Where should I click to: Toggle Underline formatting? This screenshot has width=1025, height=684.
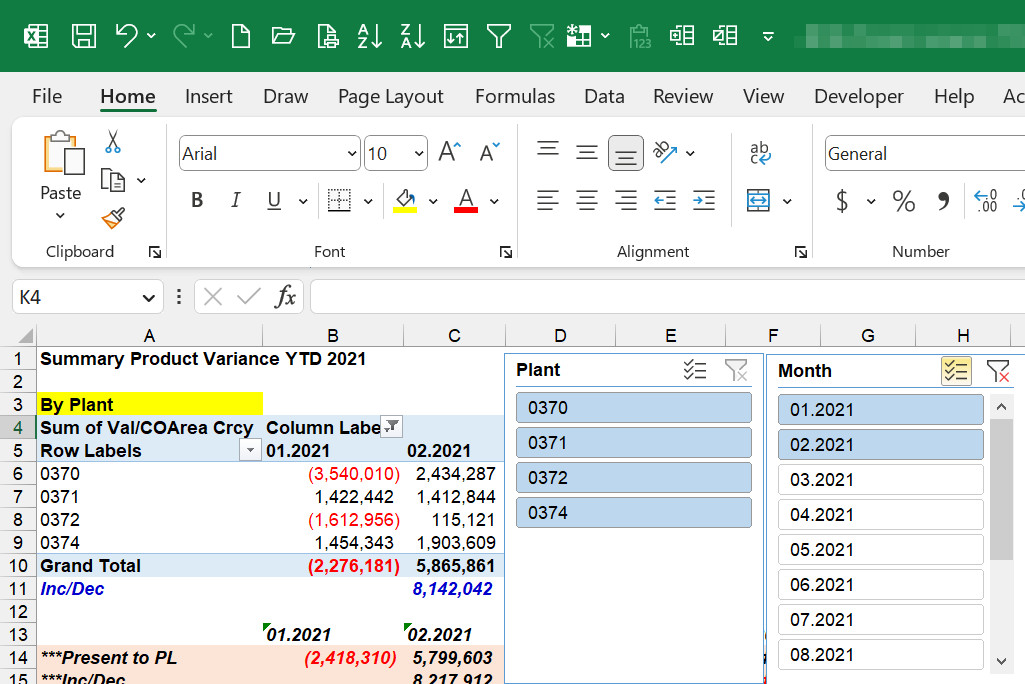pos(274,200)
